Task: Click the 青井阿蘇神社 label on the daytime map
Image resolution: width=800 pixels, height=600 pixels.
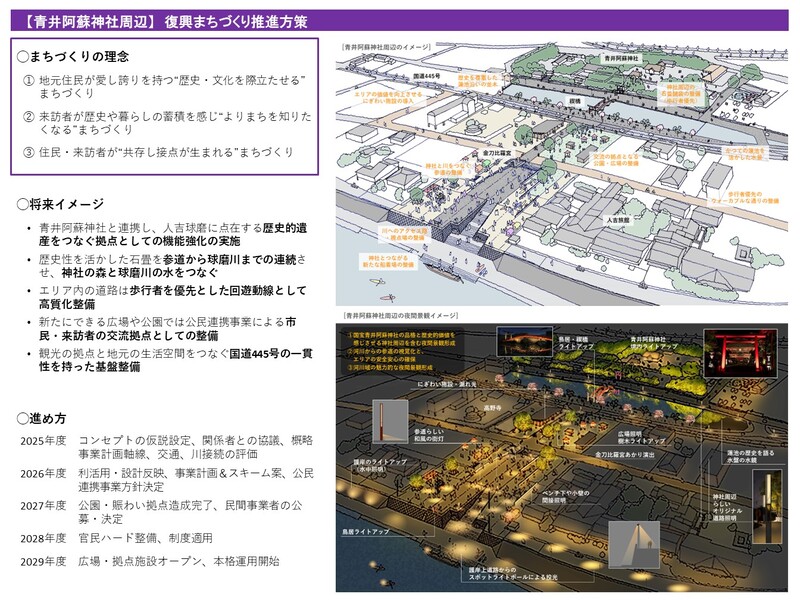Action: click(x=620, y=60)
